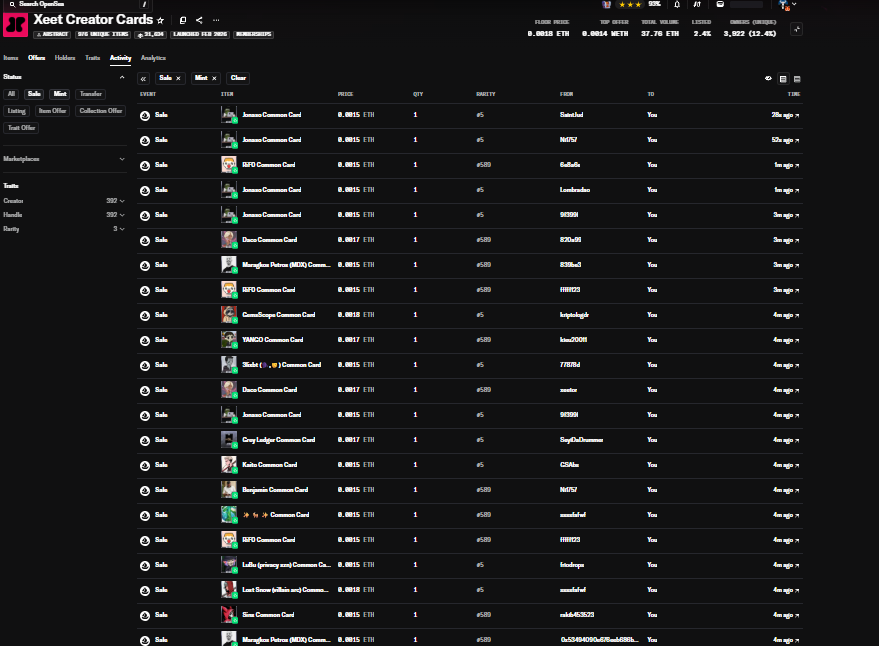
Task: Open the Kaito Common Card thumbnail
Action: click(229, 465)
